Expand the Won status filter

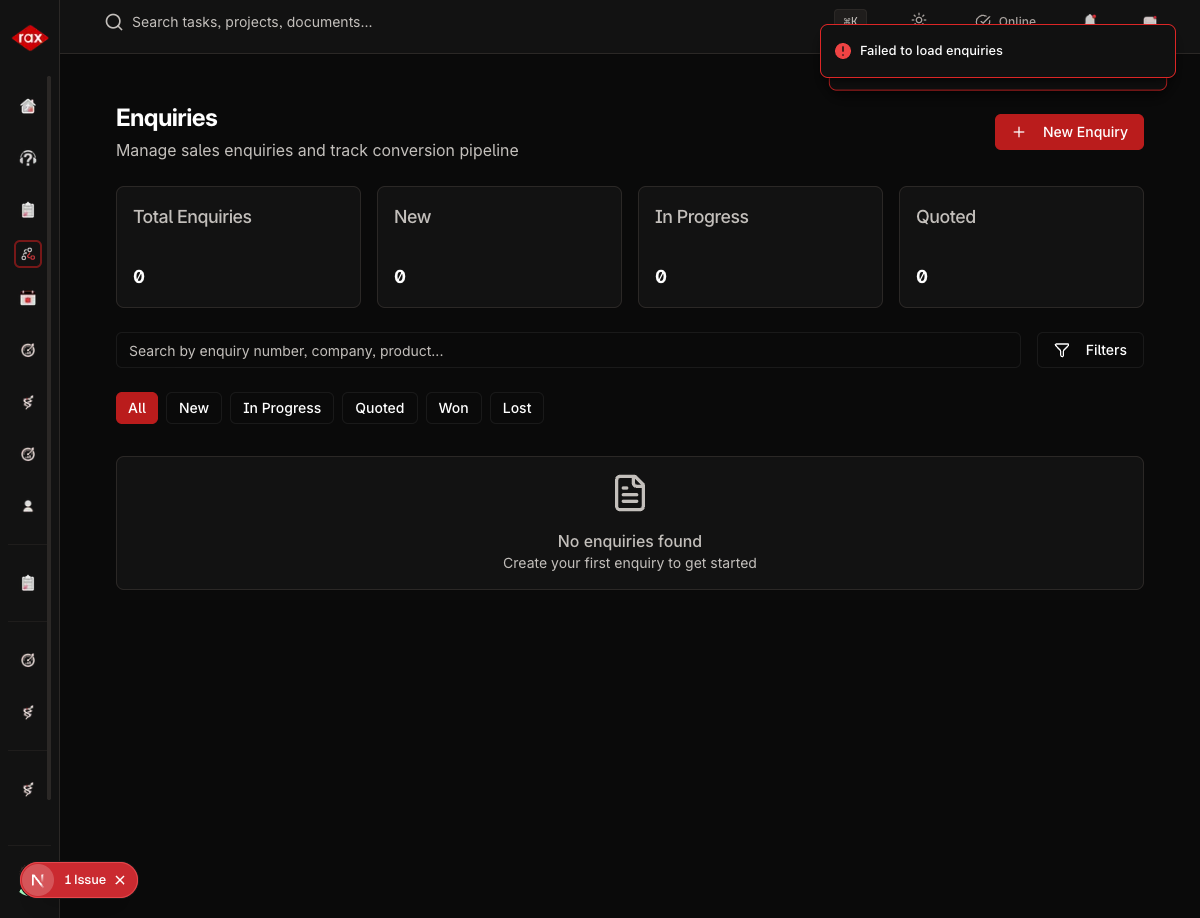[x=453, y=408]
